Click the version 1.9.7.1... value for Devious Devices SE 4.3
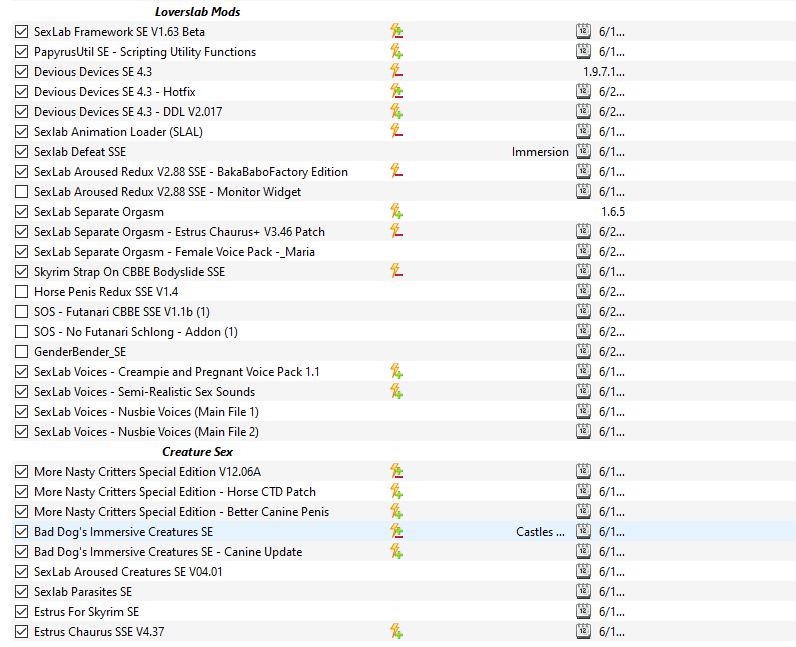Image resolution: width=796 pixels, height=647 pixels. pos(604,72)
